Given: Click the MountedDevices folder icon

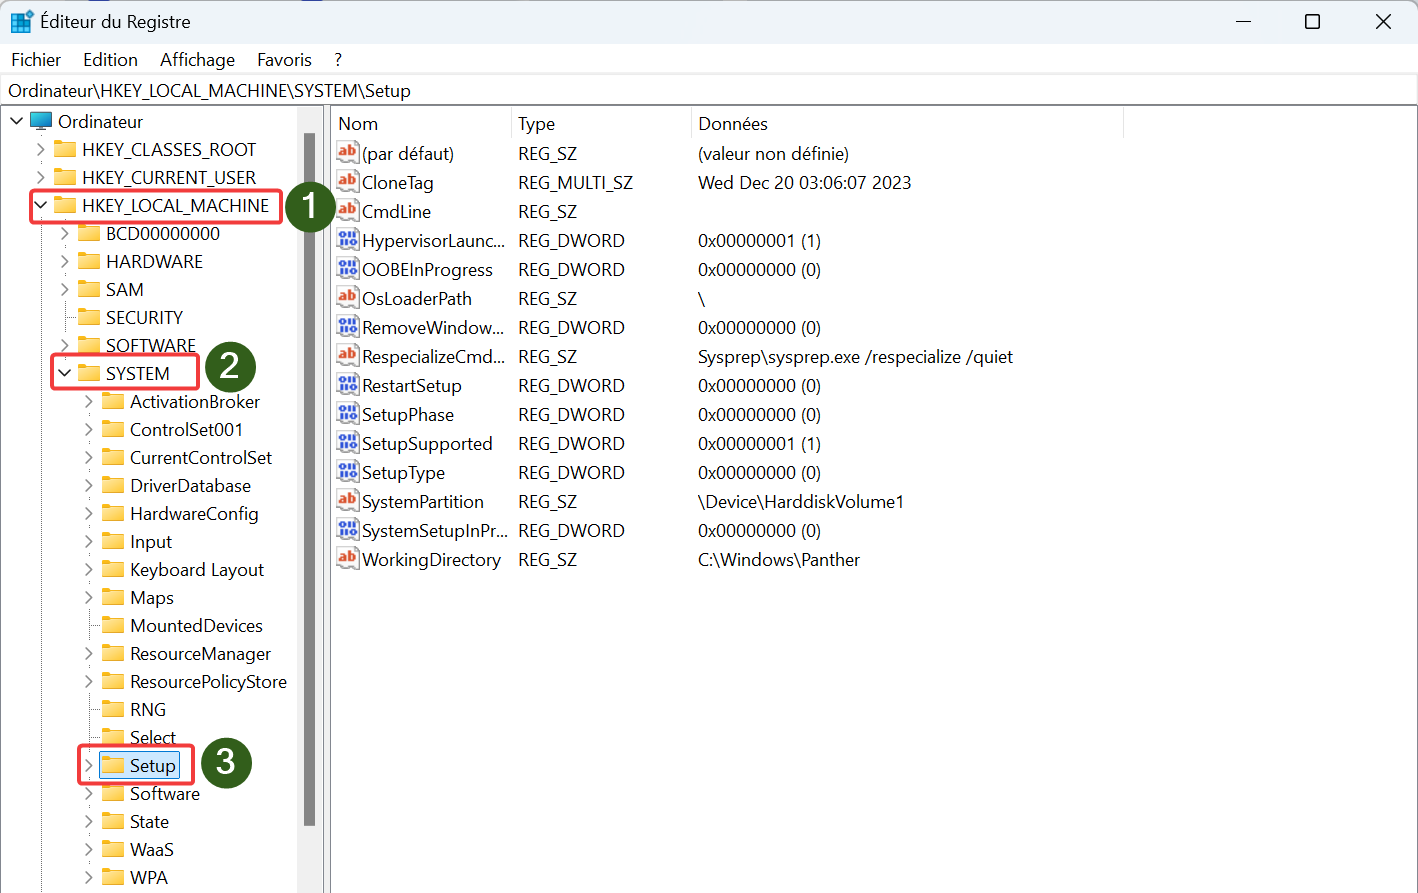Looking at the screenshot, I should pyautogui.click(x=113, y=625).
